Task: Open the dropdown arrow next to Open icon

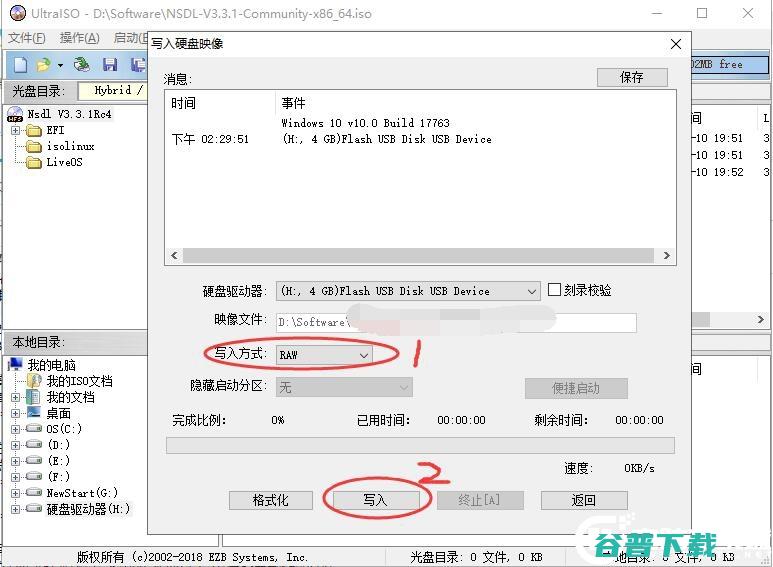Action: (60, 65)
